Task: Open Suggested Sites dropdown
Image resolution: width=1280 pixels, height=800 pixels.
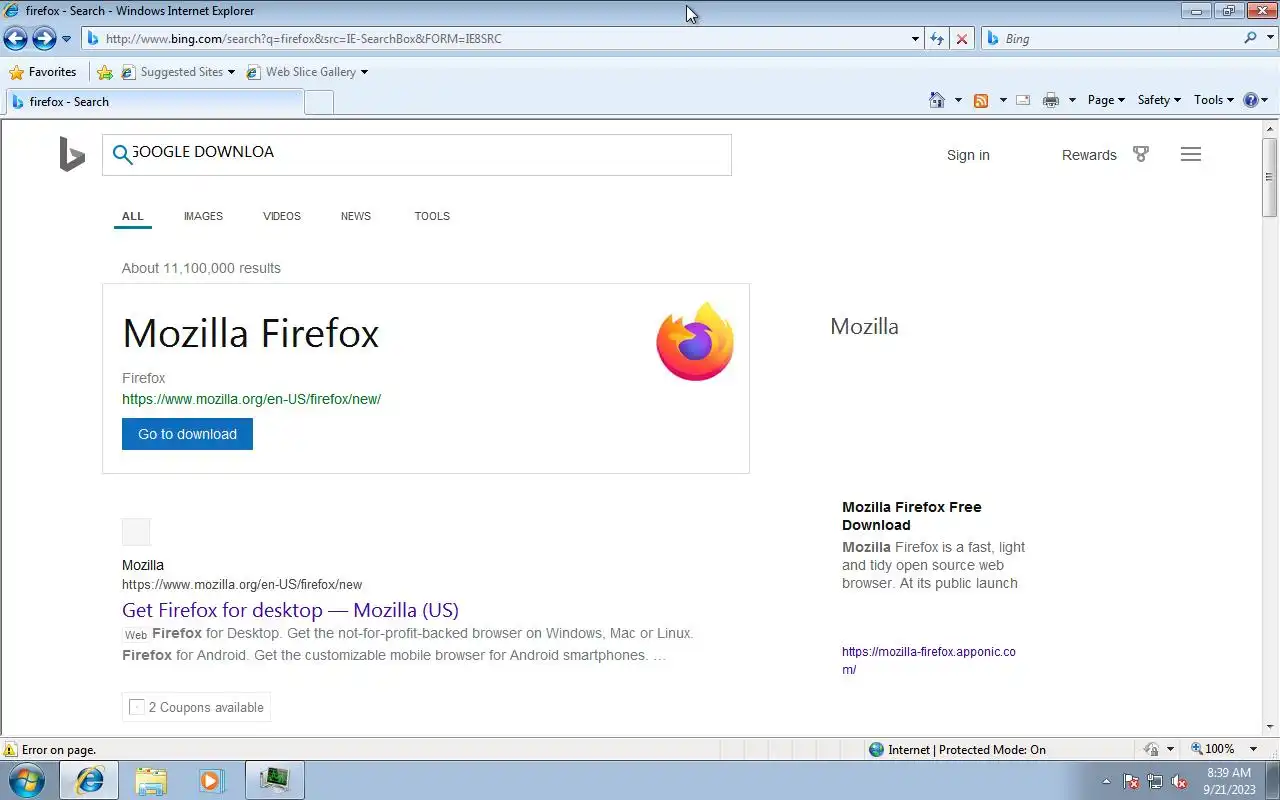Action: click(x=178, y=72)
